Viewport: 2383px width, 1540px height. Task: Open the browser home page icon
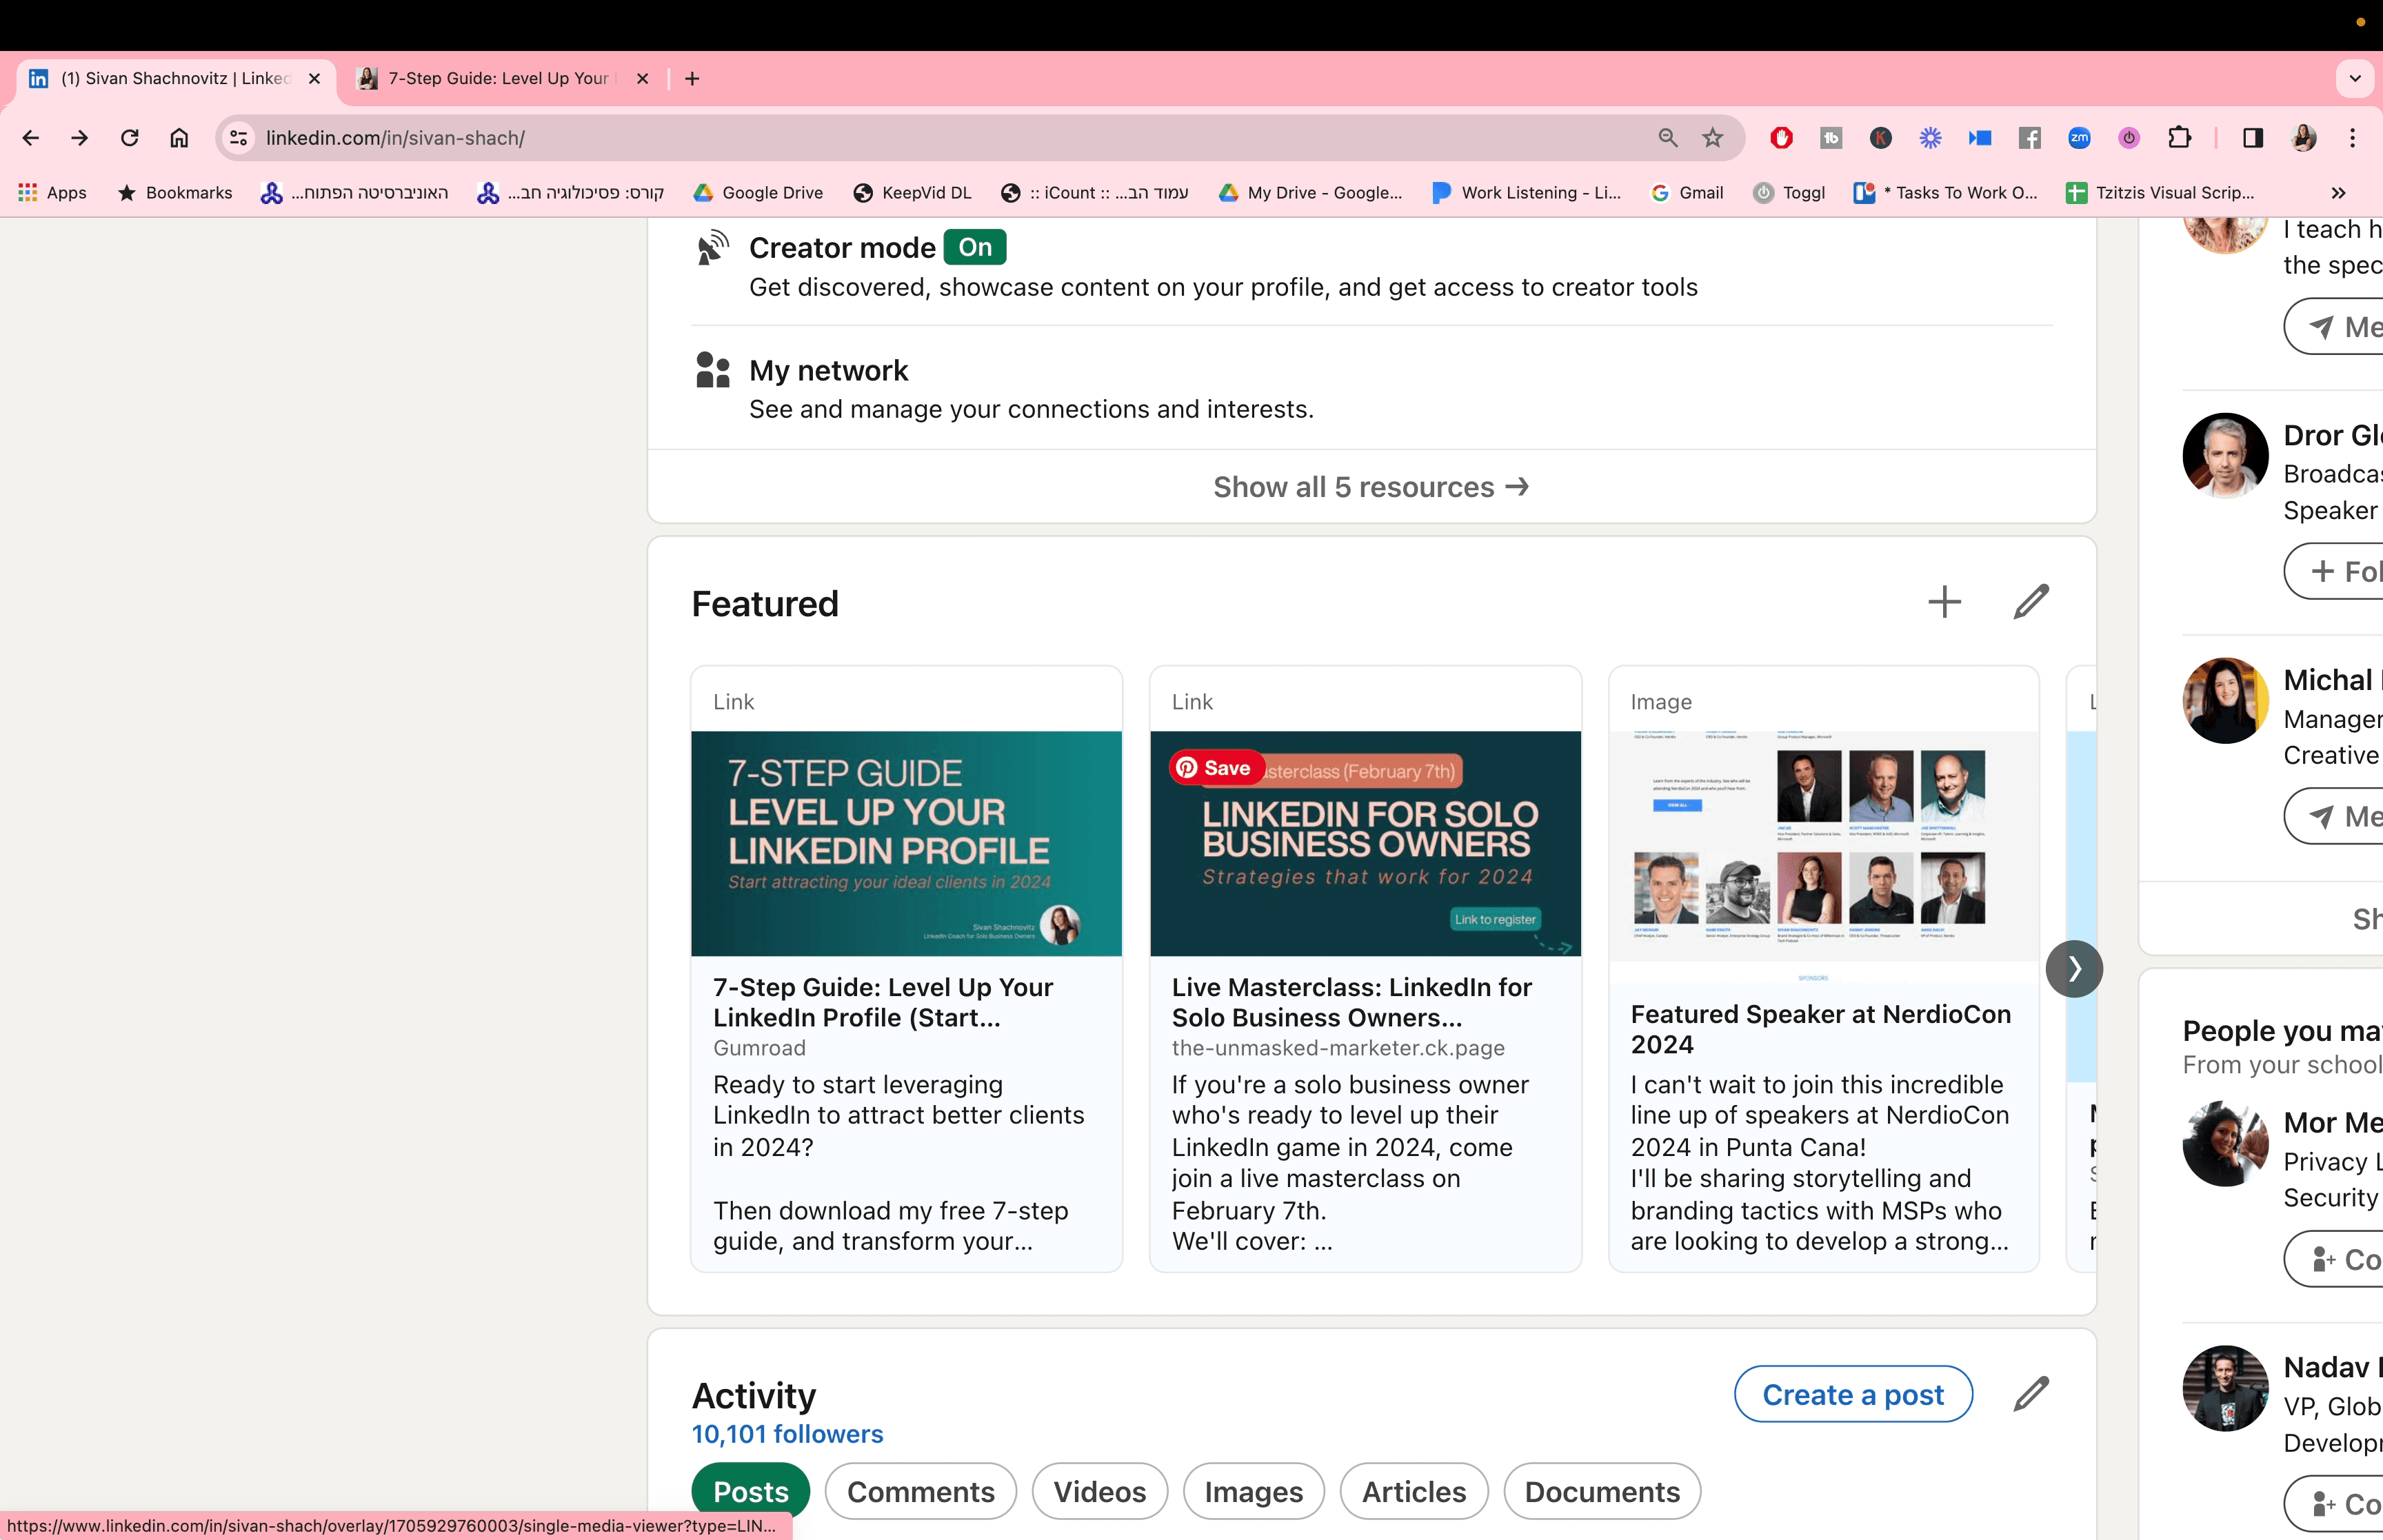pos(179,138)
